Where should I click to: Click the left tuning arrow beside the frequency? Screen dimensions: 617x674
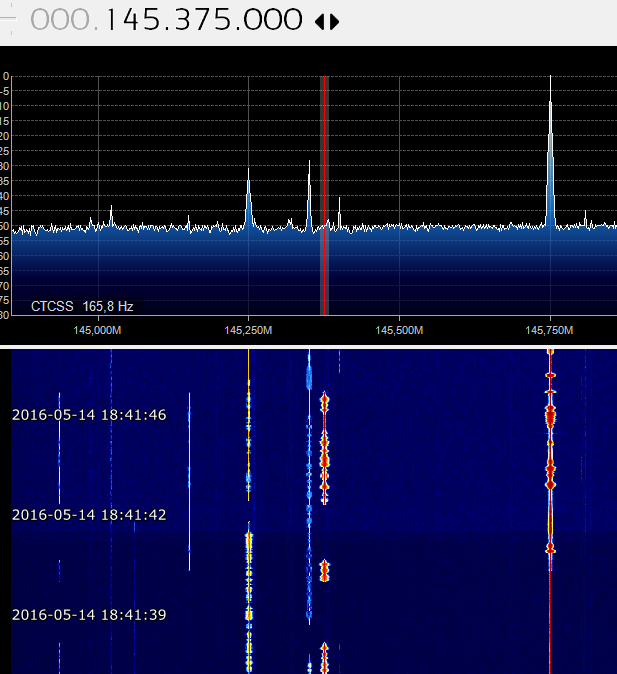[x=319, y=22]
